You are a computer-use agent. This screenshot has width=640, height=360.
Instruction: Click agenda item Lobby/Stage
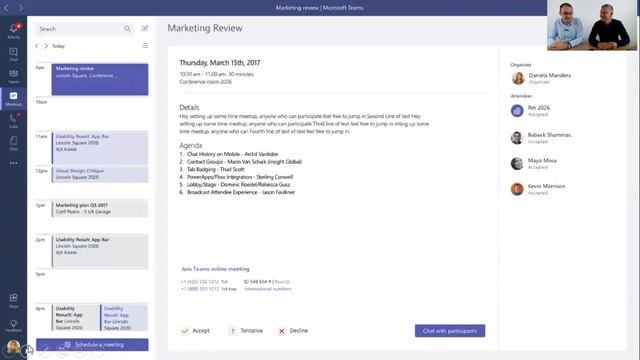(238, 184)
